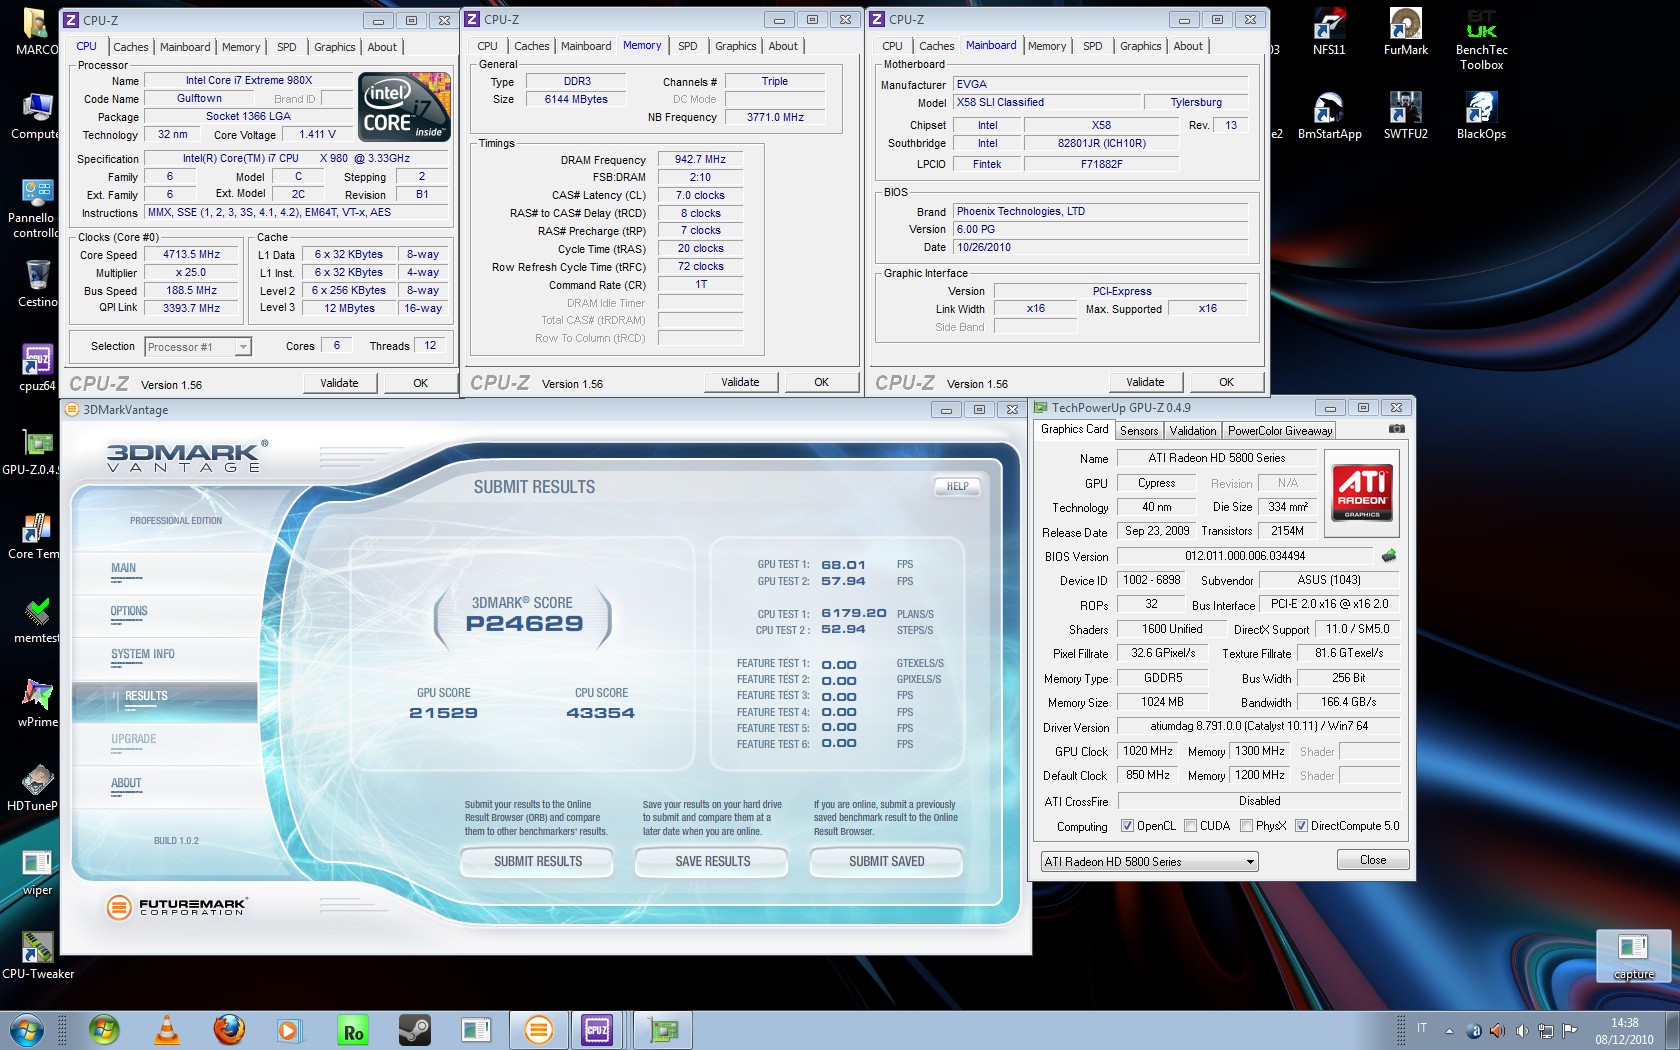Open wPrime desktop shortcut
This screenshot has height=1050, width=1680.
(x=37, y=704)
